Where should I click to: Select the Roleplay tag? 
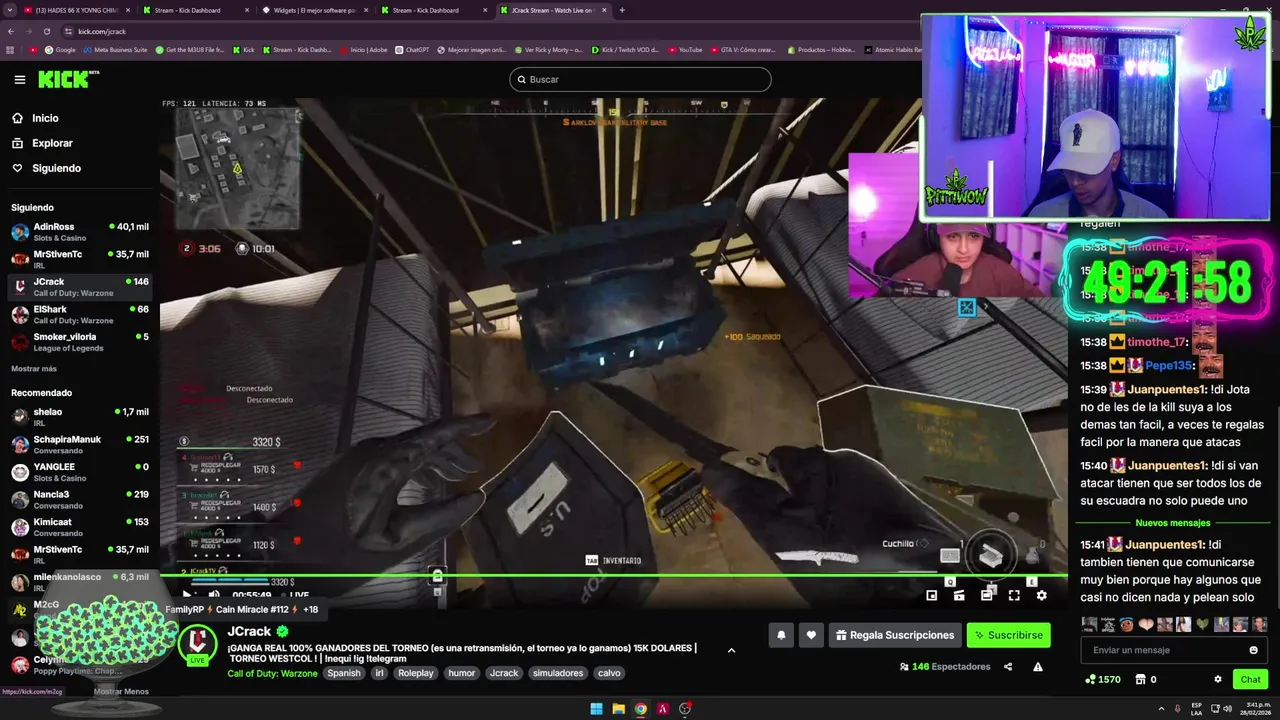416,673
